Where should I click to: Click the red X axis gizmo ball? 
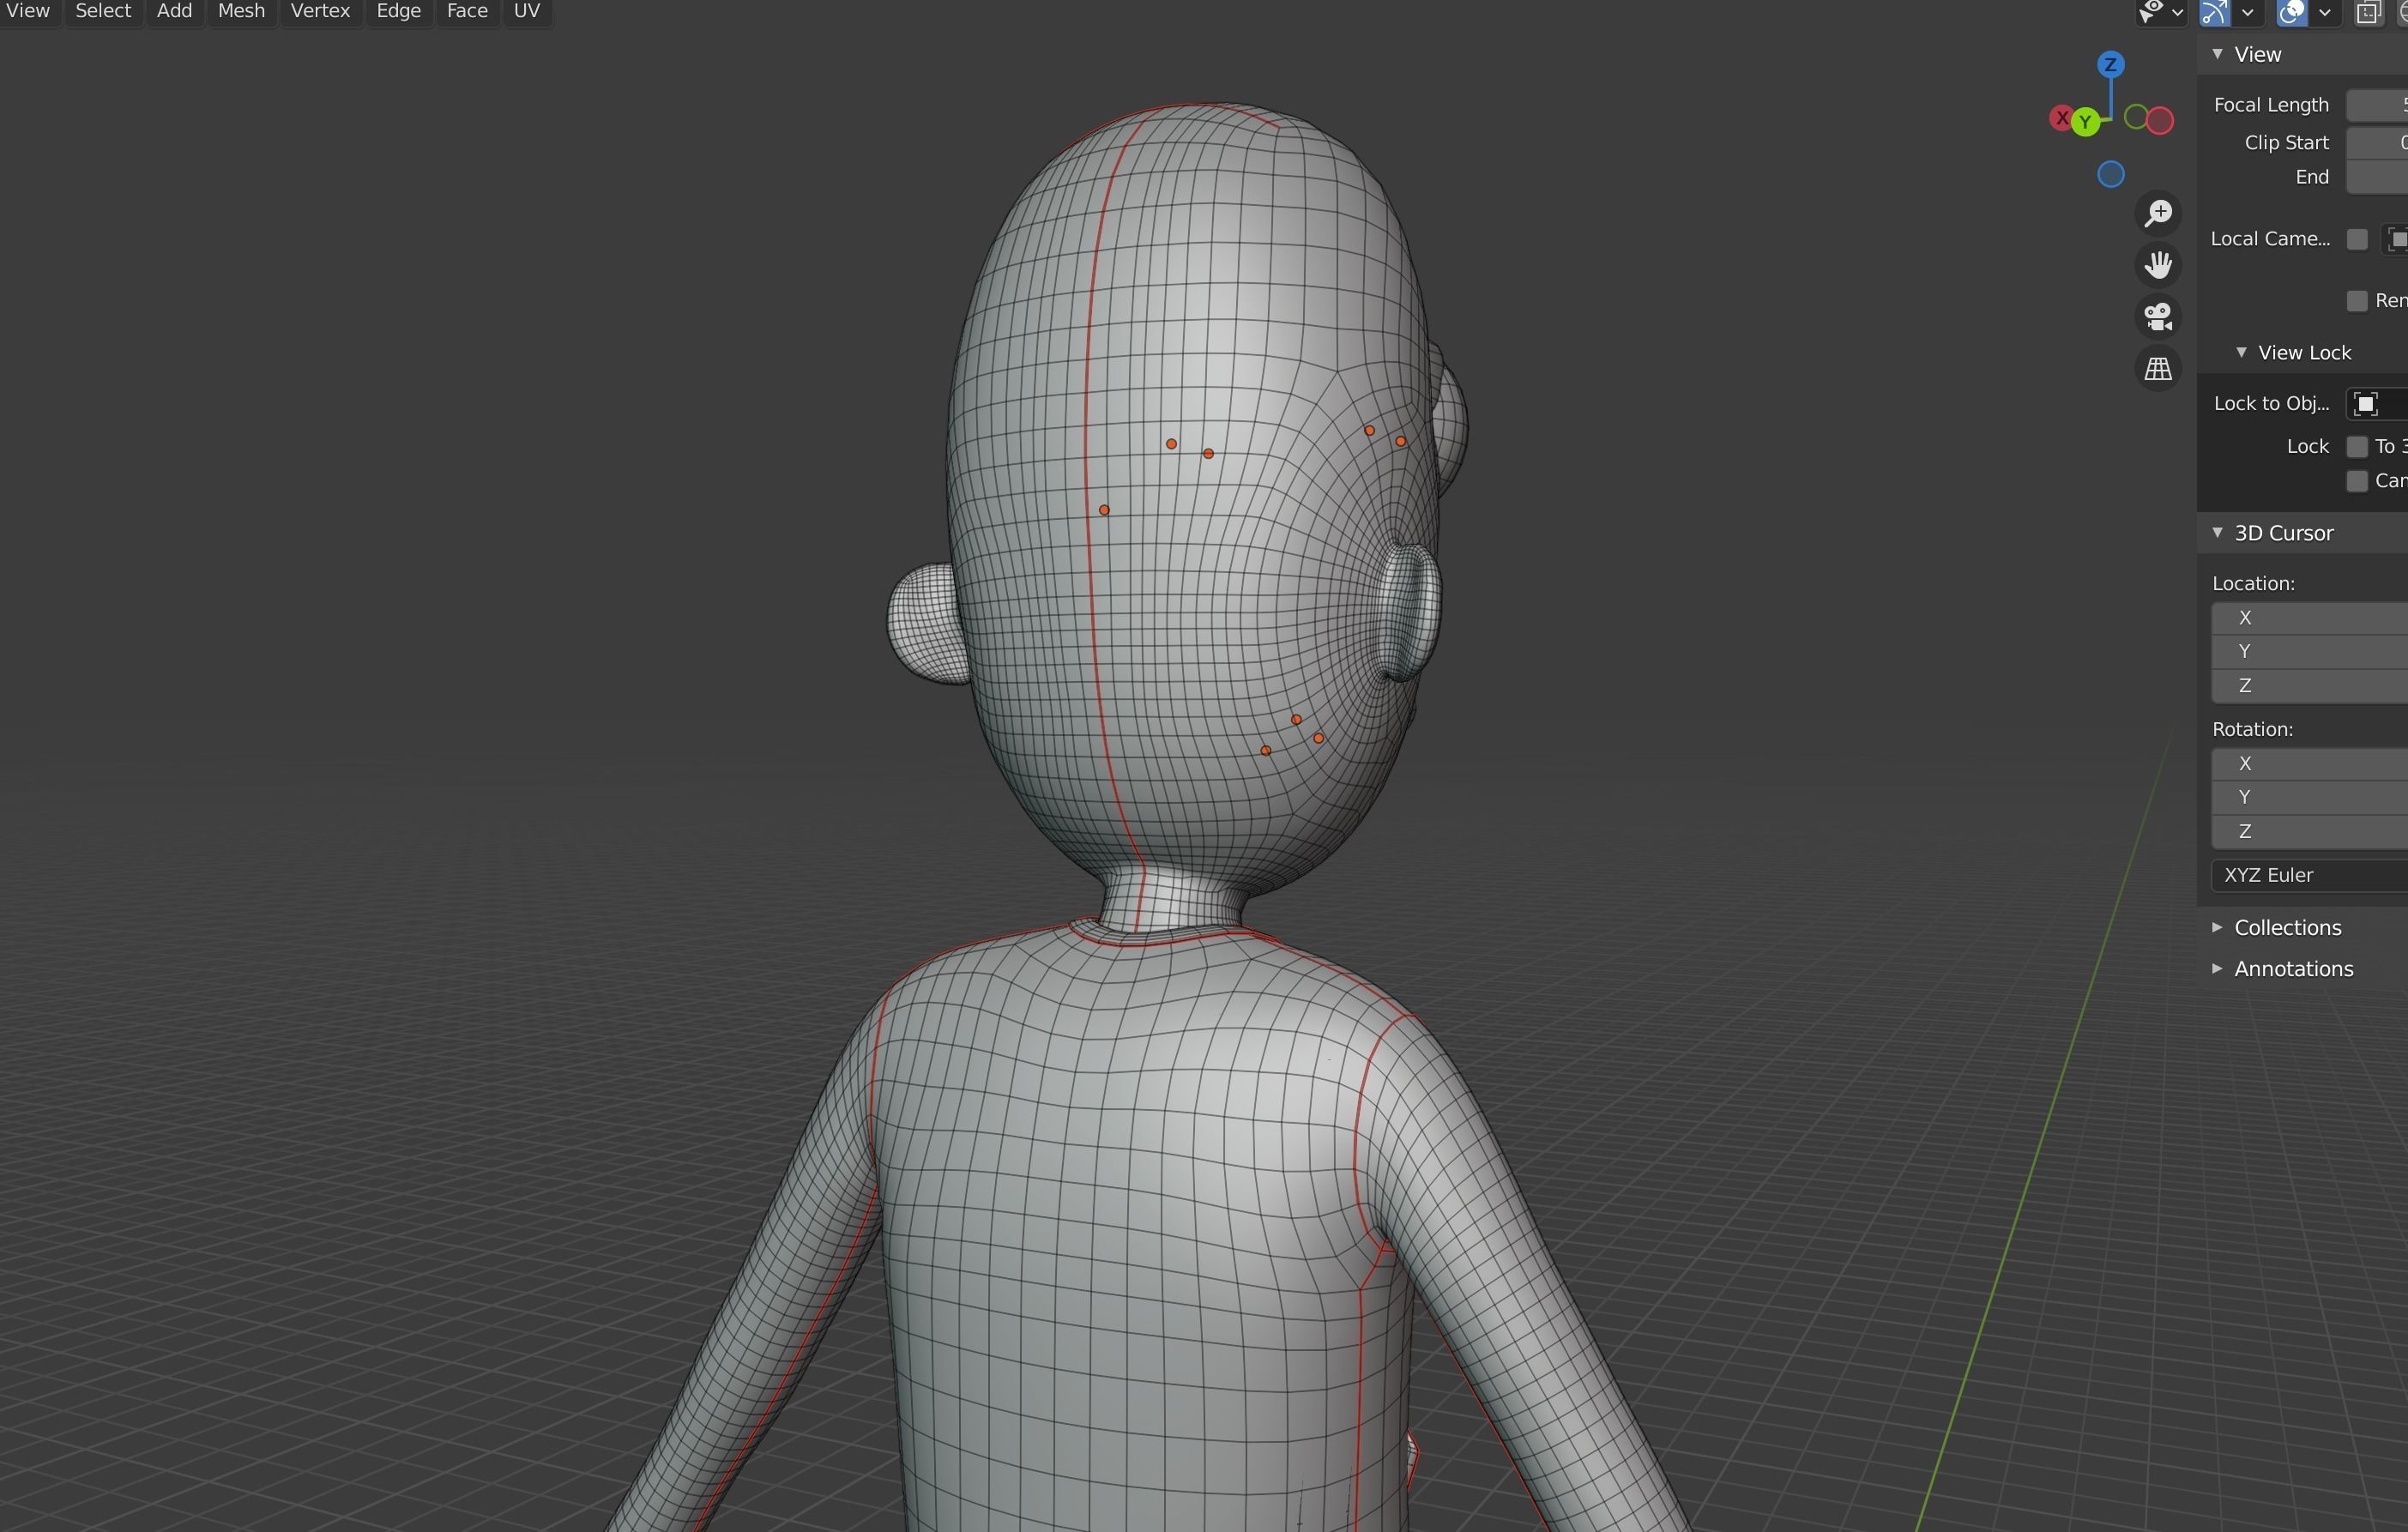click(2061, 118)
